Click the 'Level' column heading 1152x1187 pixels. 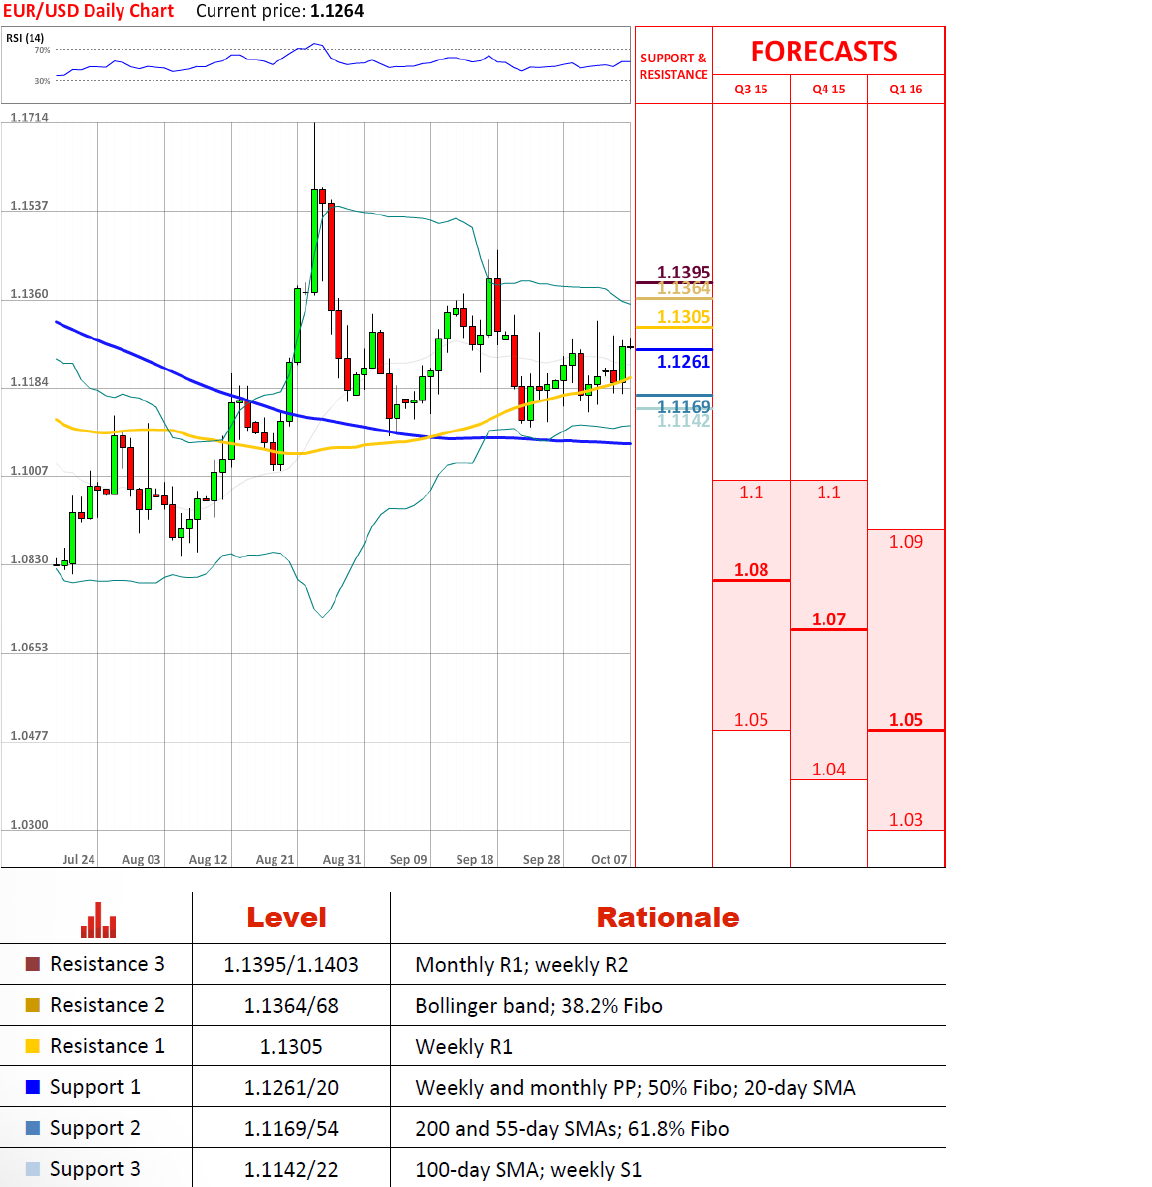click(x=287, y=918)
